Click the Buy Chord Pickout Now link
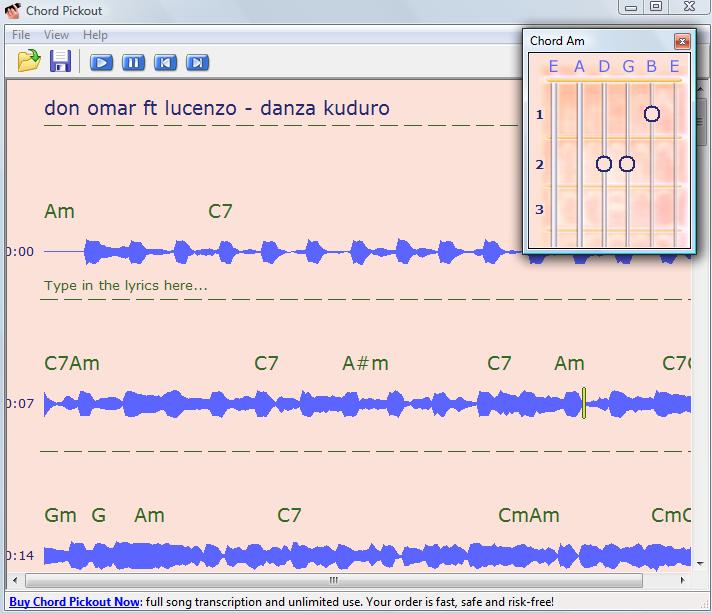The height and width of the screenshot is (613, 712). pyautogui.click(x=74, y=602)
